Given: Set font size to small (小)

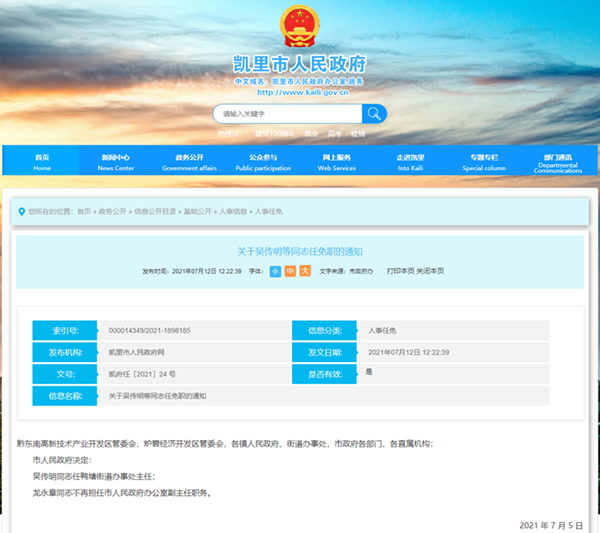Looking at the screenshot, I should pos(275,271).
